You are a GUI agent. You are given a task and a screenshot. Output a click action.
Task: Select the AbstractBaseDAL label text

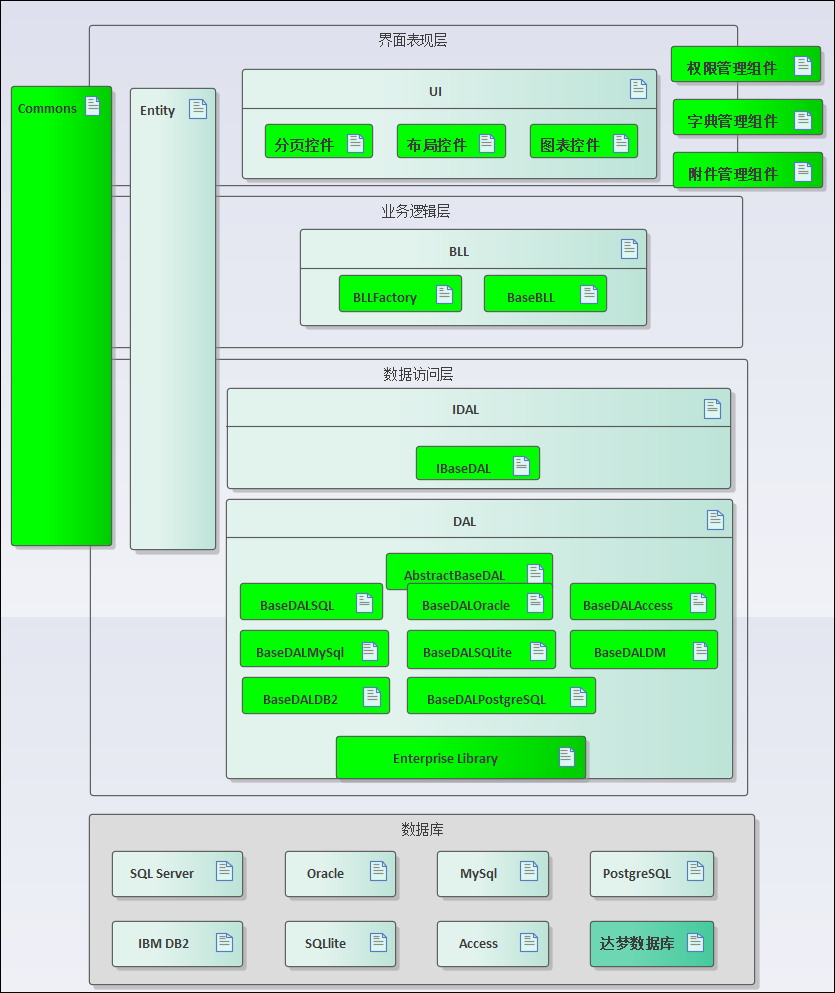[x=455, y=576]
